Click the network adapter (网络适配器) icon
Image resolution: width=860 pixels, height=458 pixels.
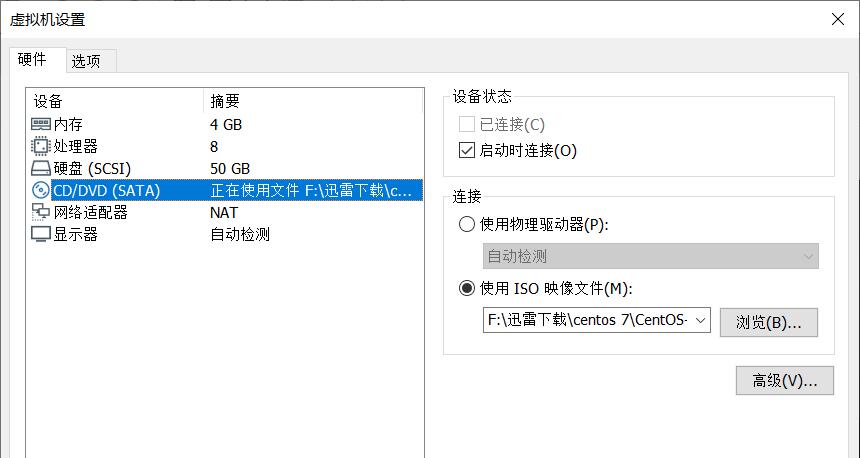41,212
